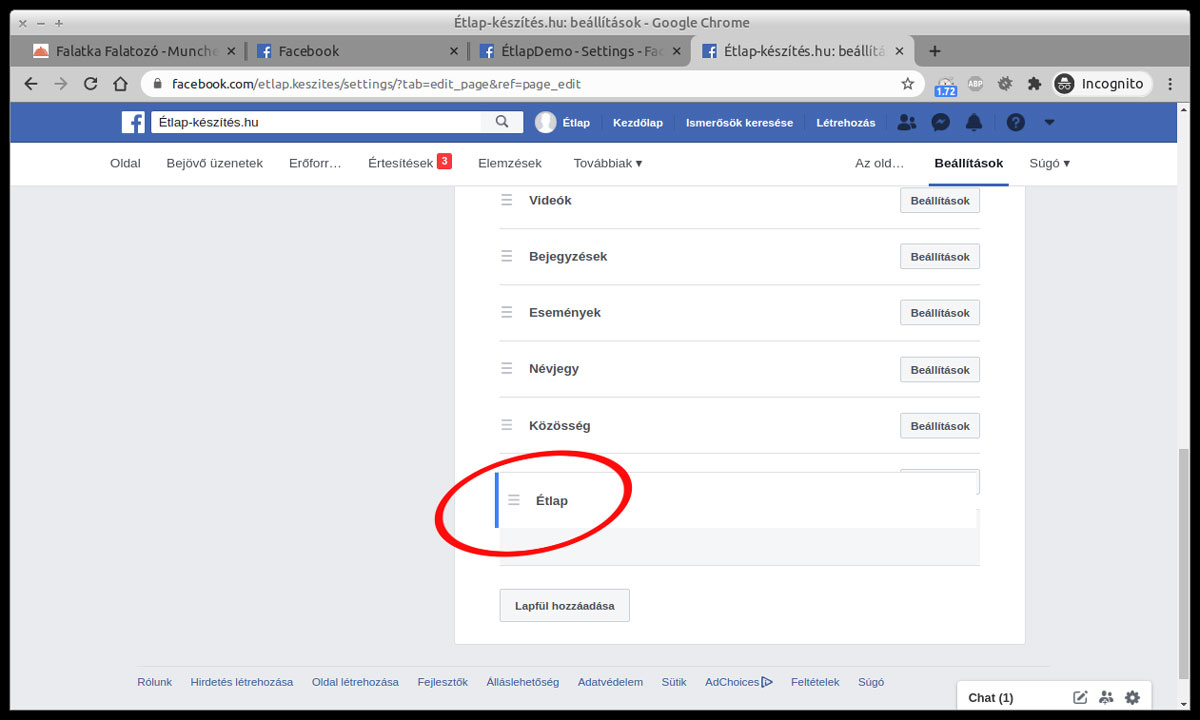
Task: Open the Súgó dropdown in page navigation
Action: (1049, 163)
